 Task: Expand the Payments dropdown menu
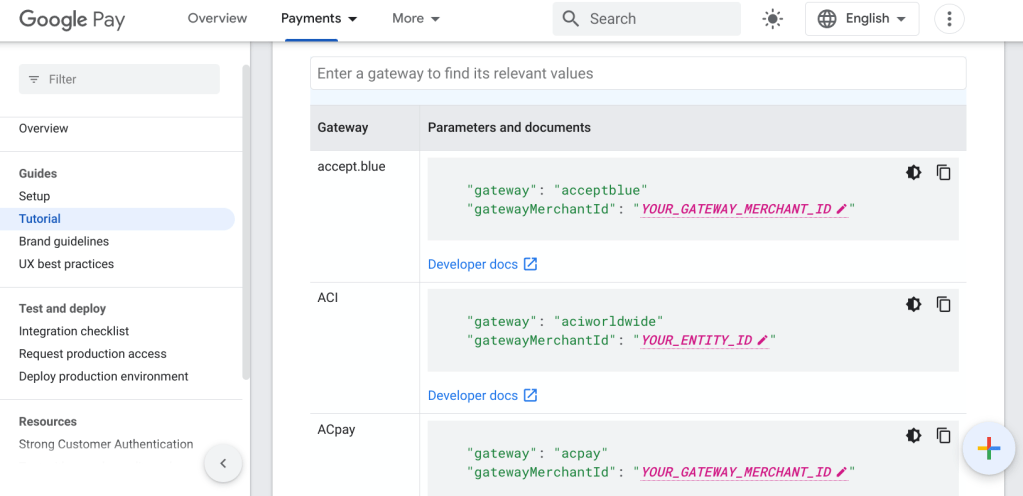[x=319, y=19]
